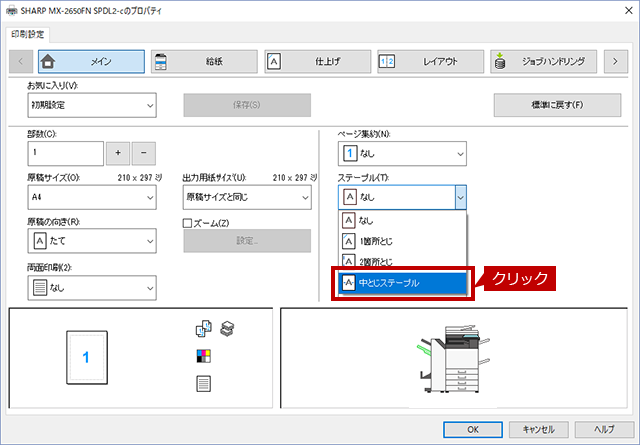The height and width of the screenshot is (445, 640).
Task: Click the 1|2 layout icon
Action: tap(387, 62)
